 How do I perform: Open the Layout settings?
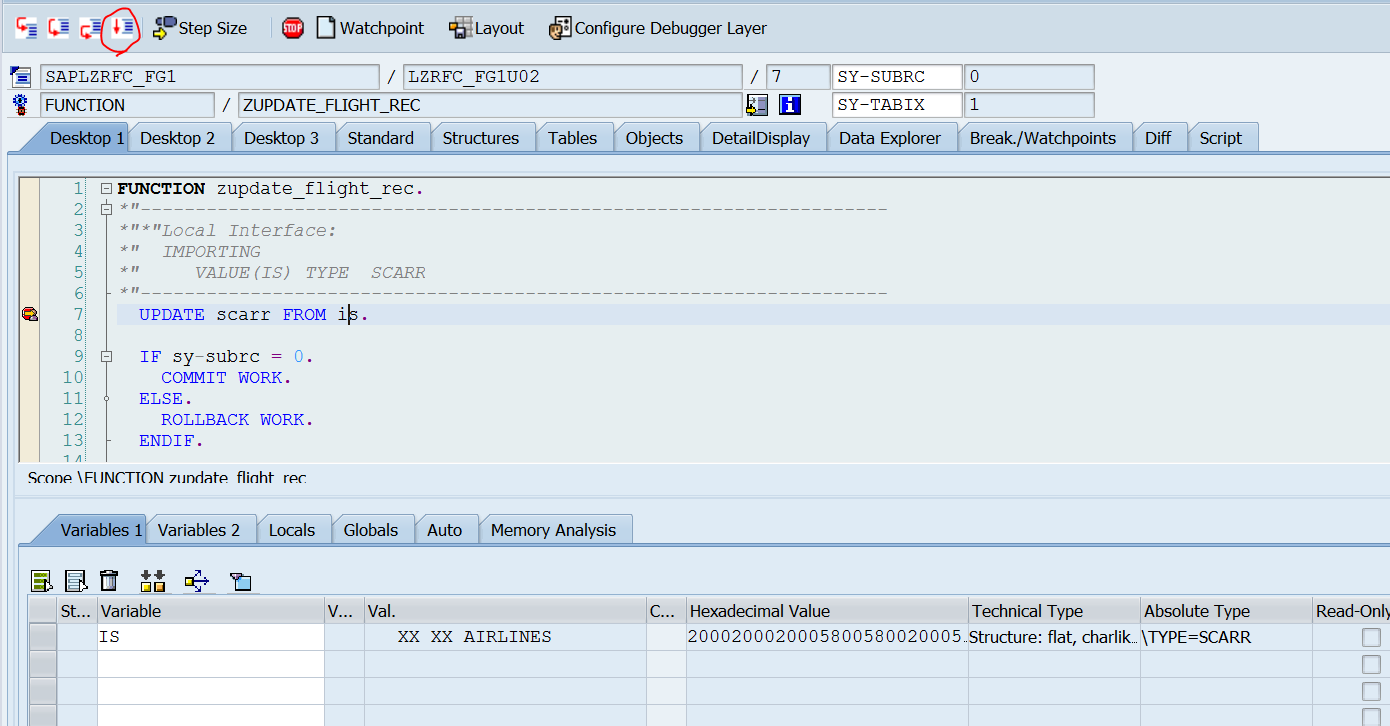click(x=487, y=27)
